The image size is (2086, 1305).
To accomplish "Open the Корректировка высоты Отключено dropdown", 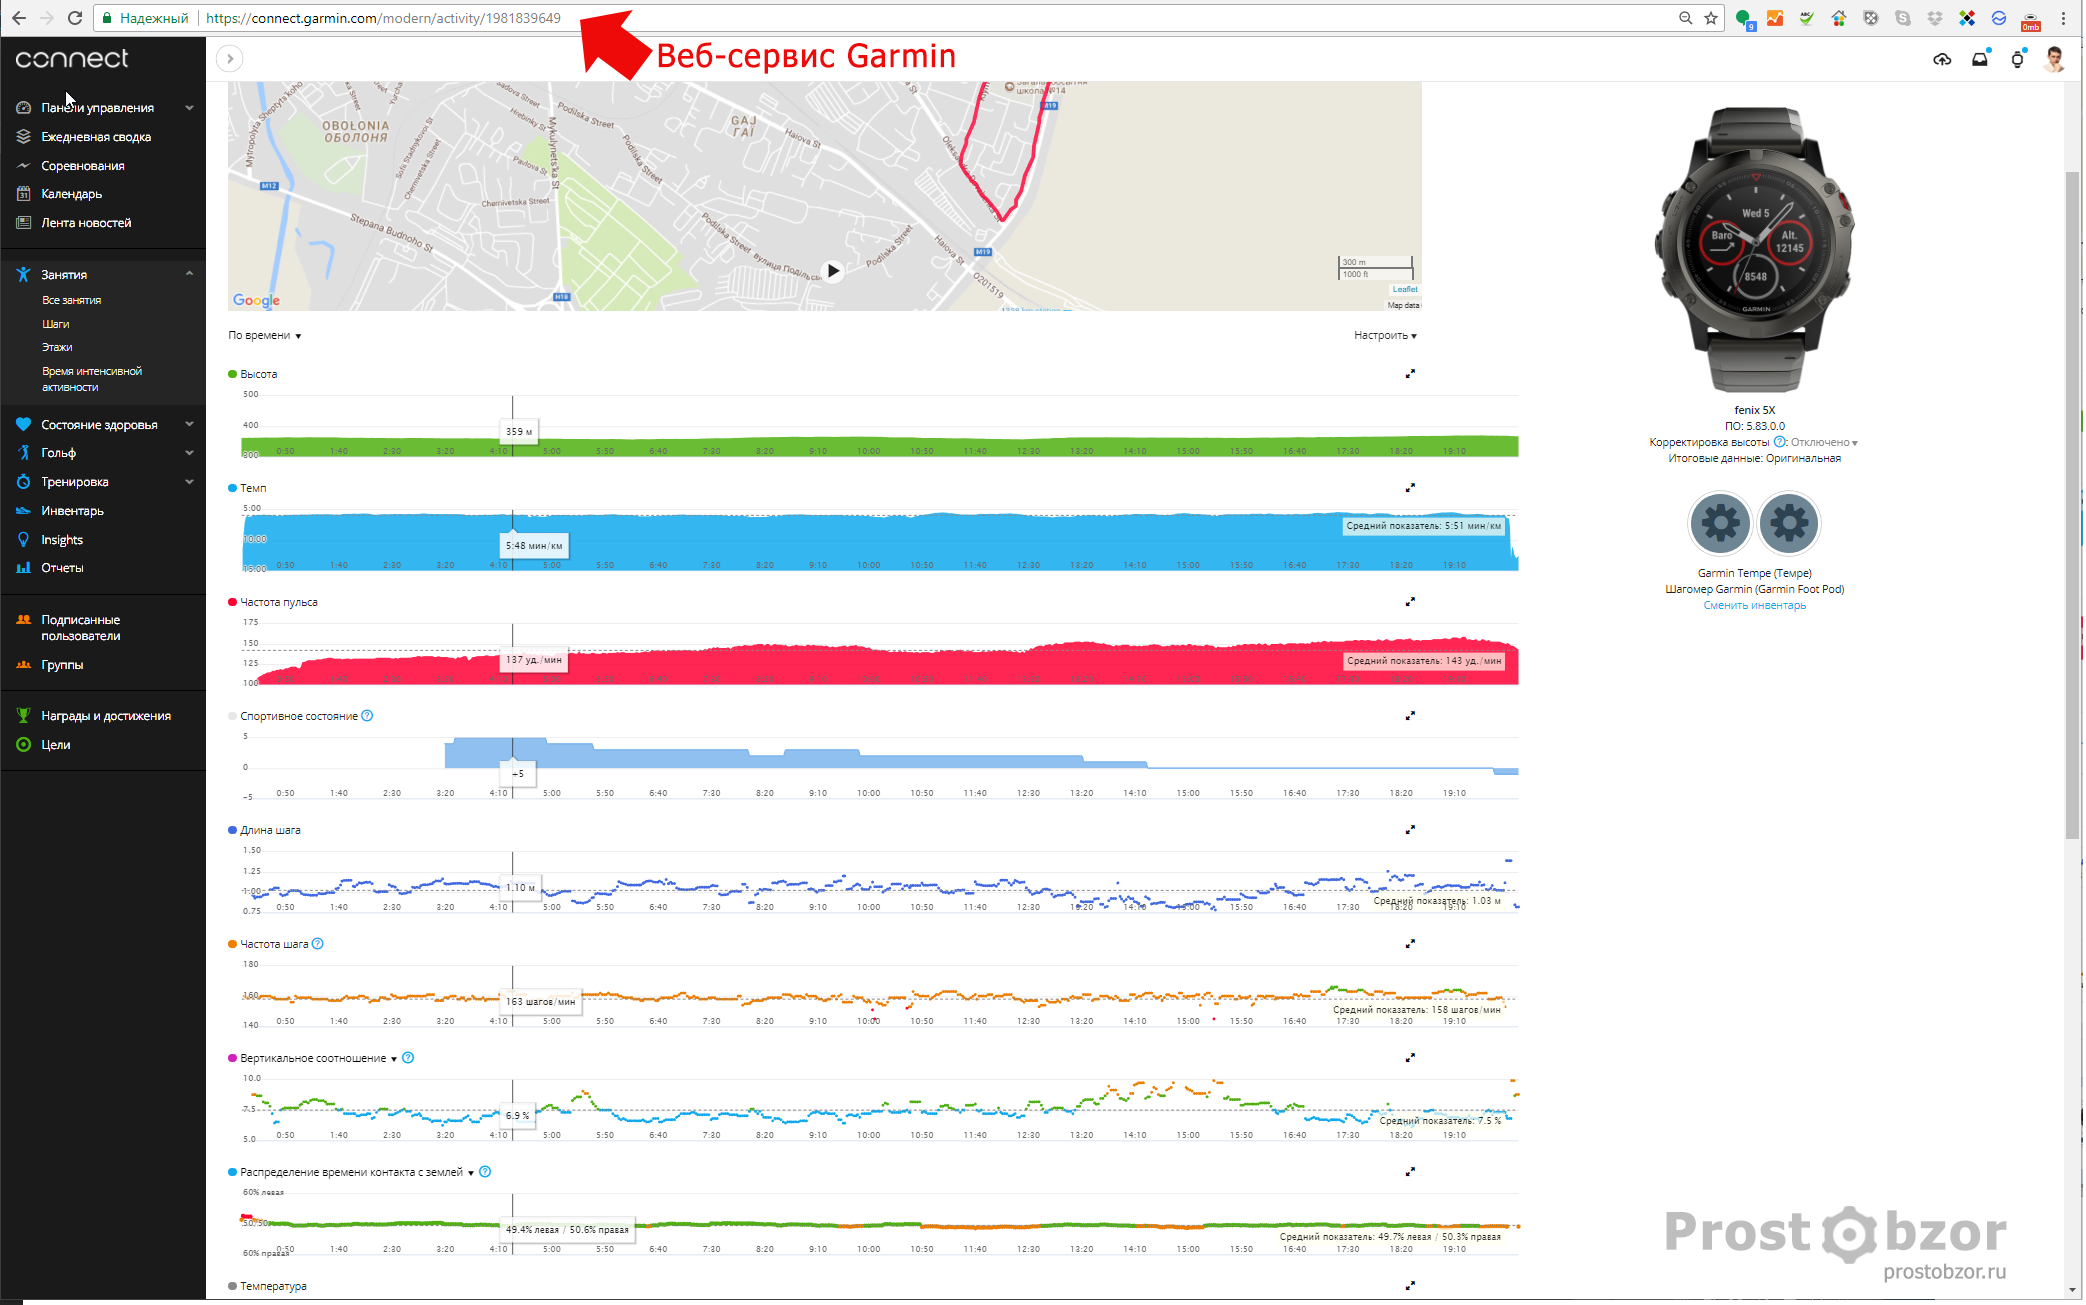I will (1824, 443).
